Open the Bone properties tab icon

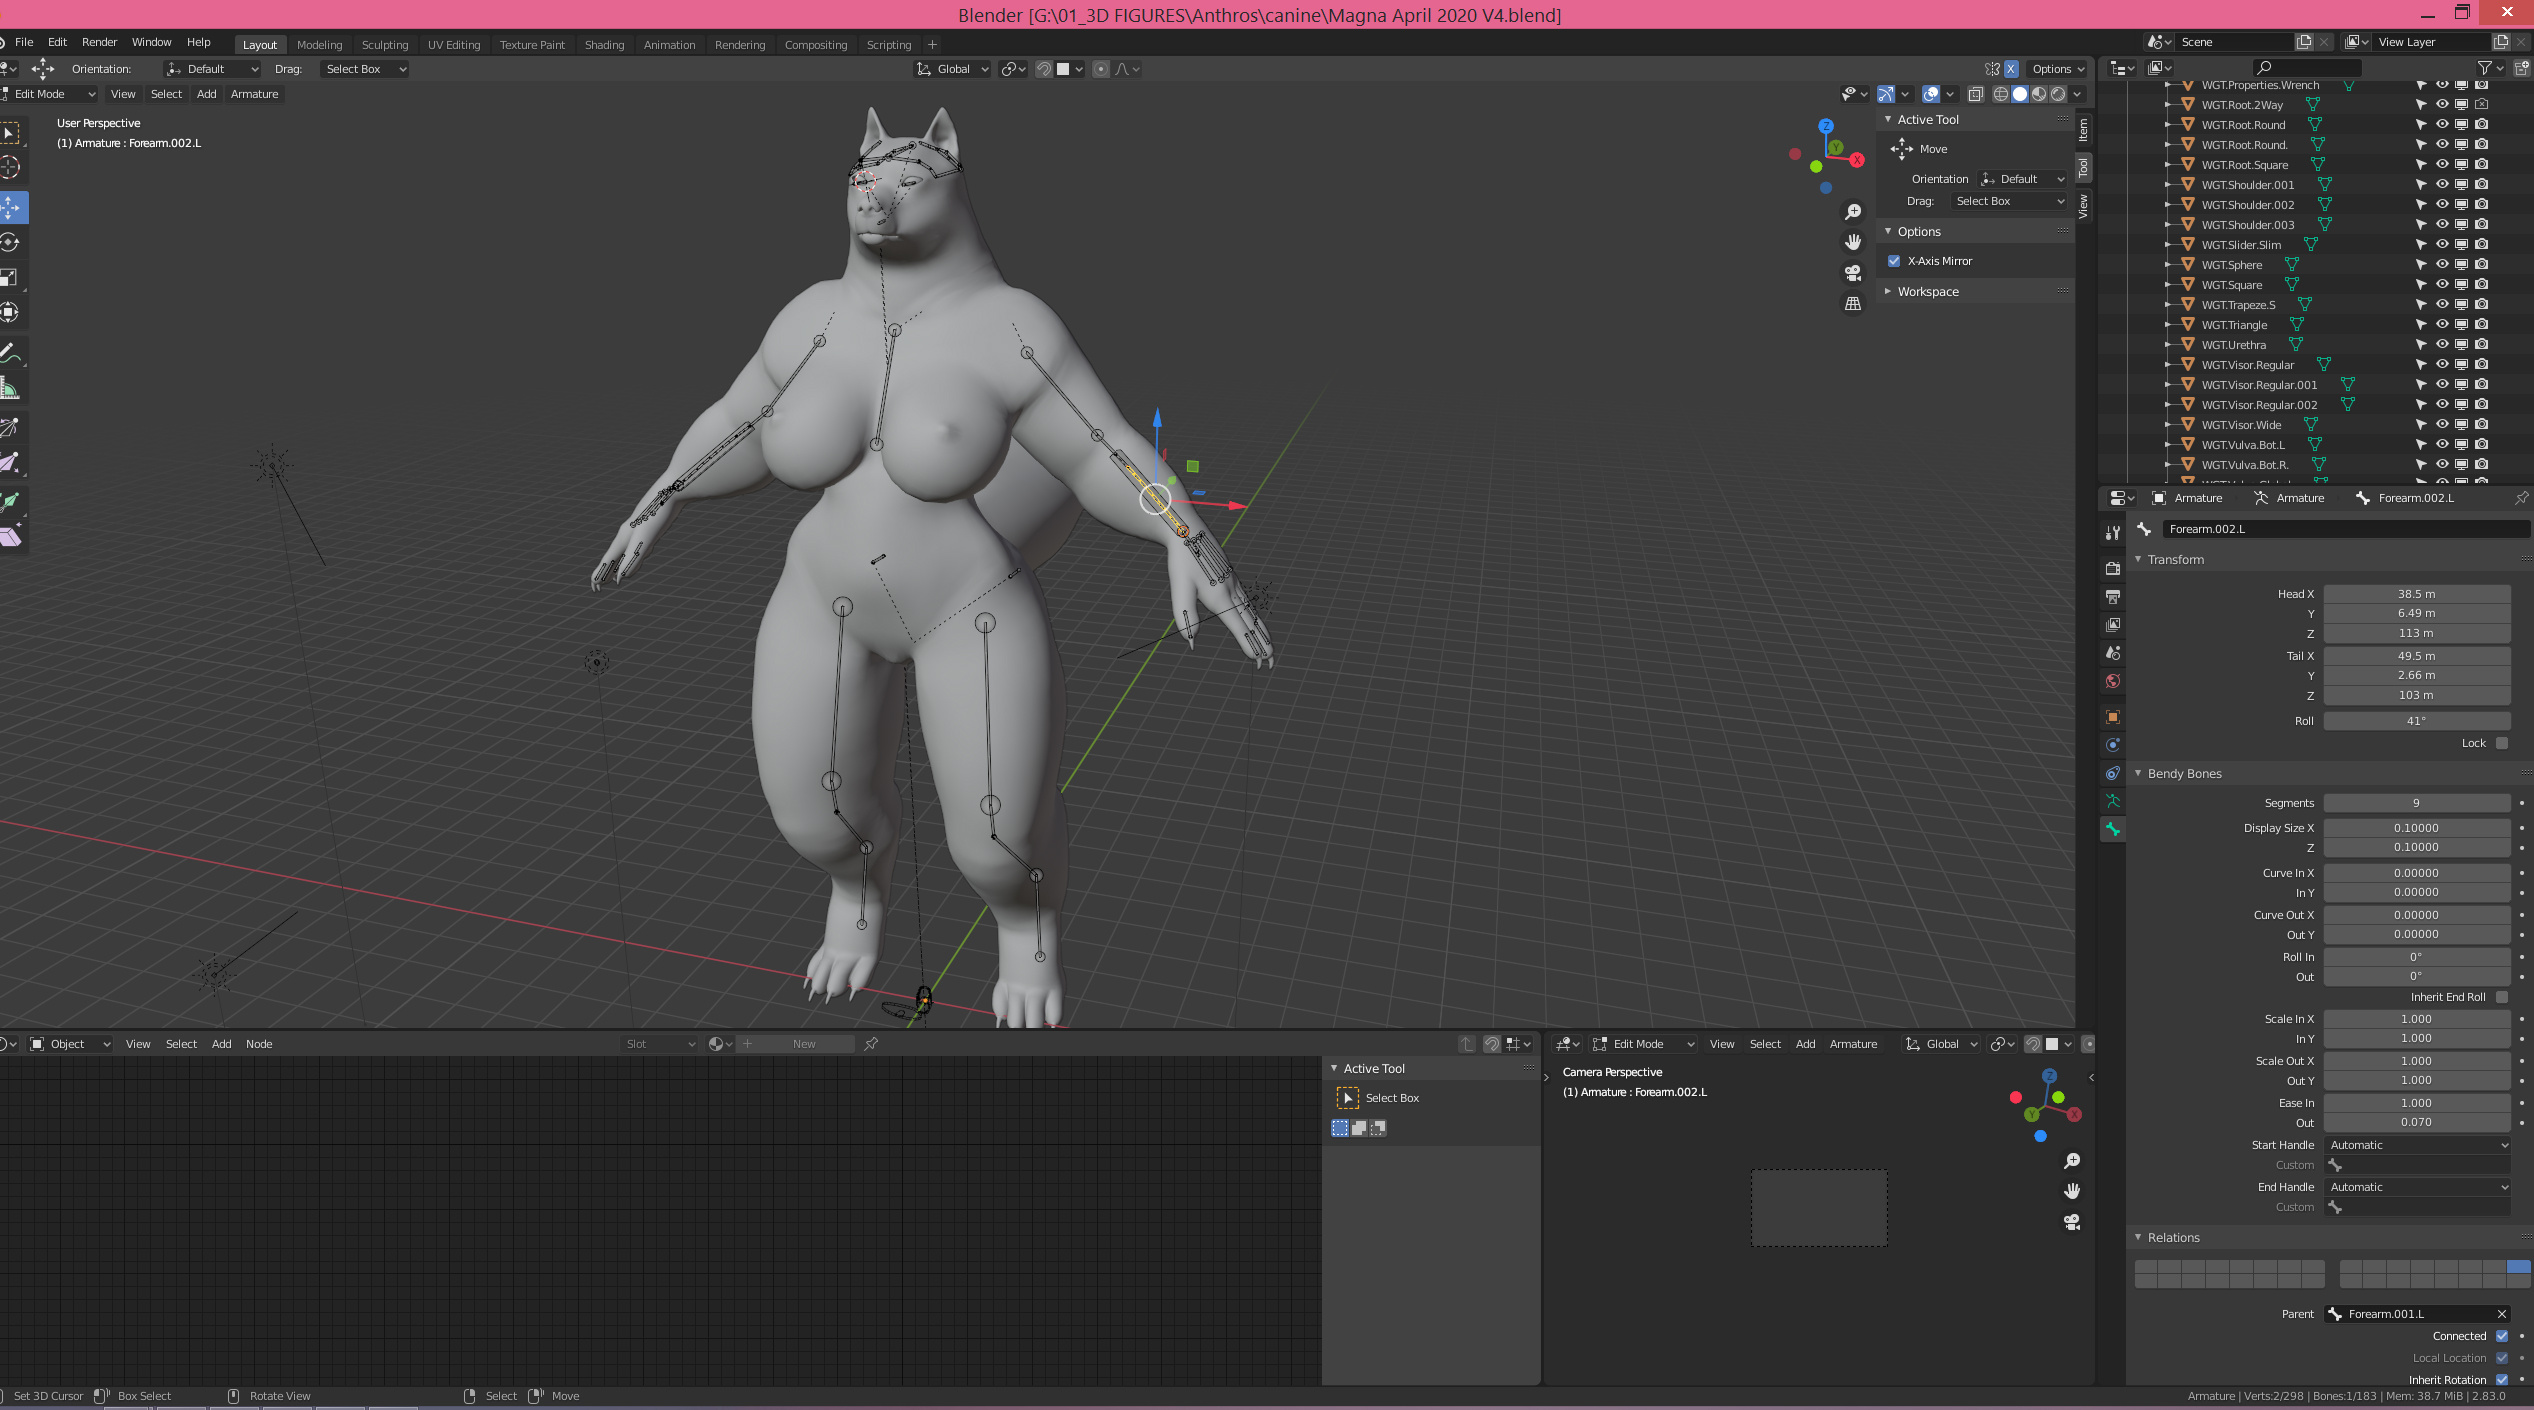tap(2112, 829)
